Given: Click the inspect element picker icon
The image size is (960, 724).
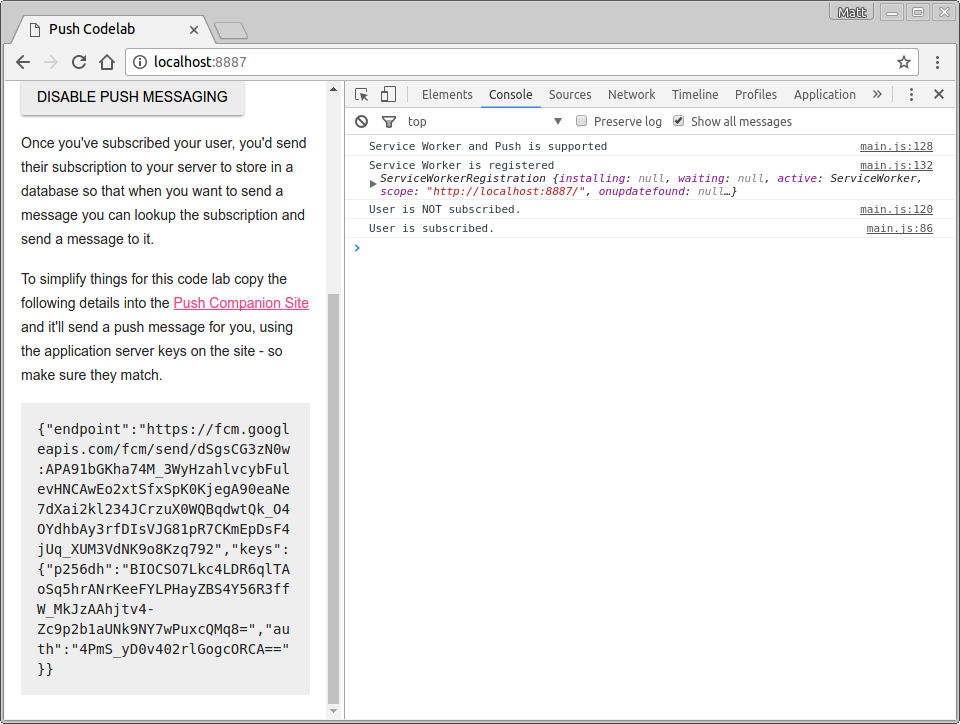Looking at the screenshot, I should 362,95.
